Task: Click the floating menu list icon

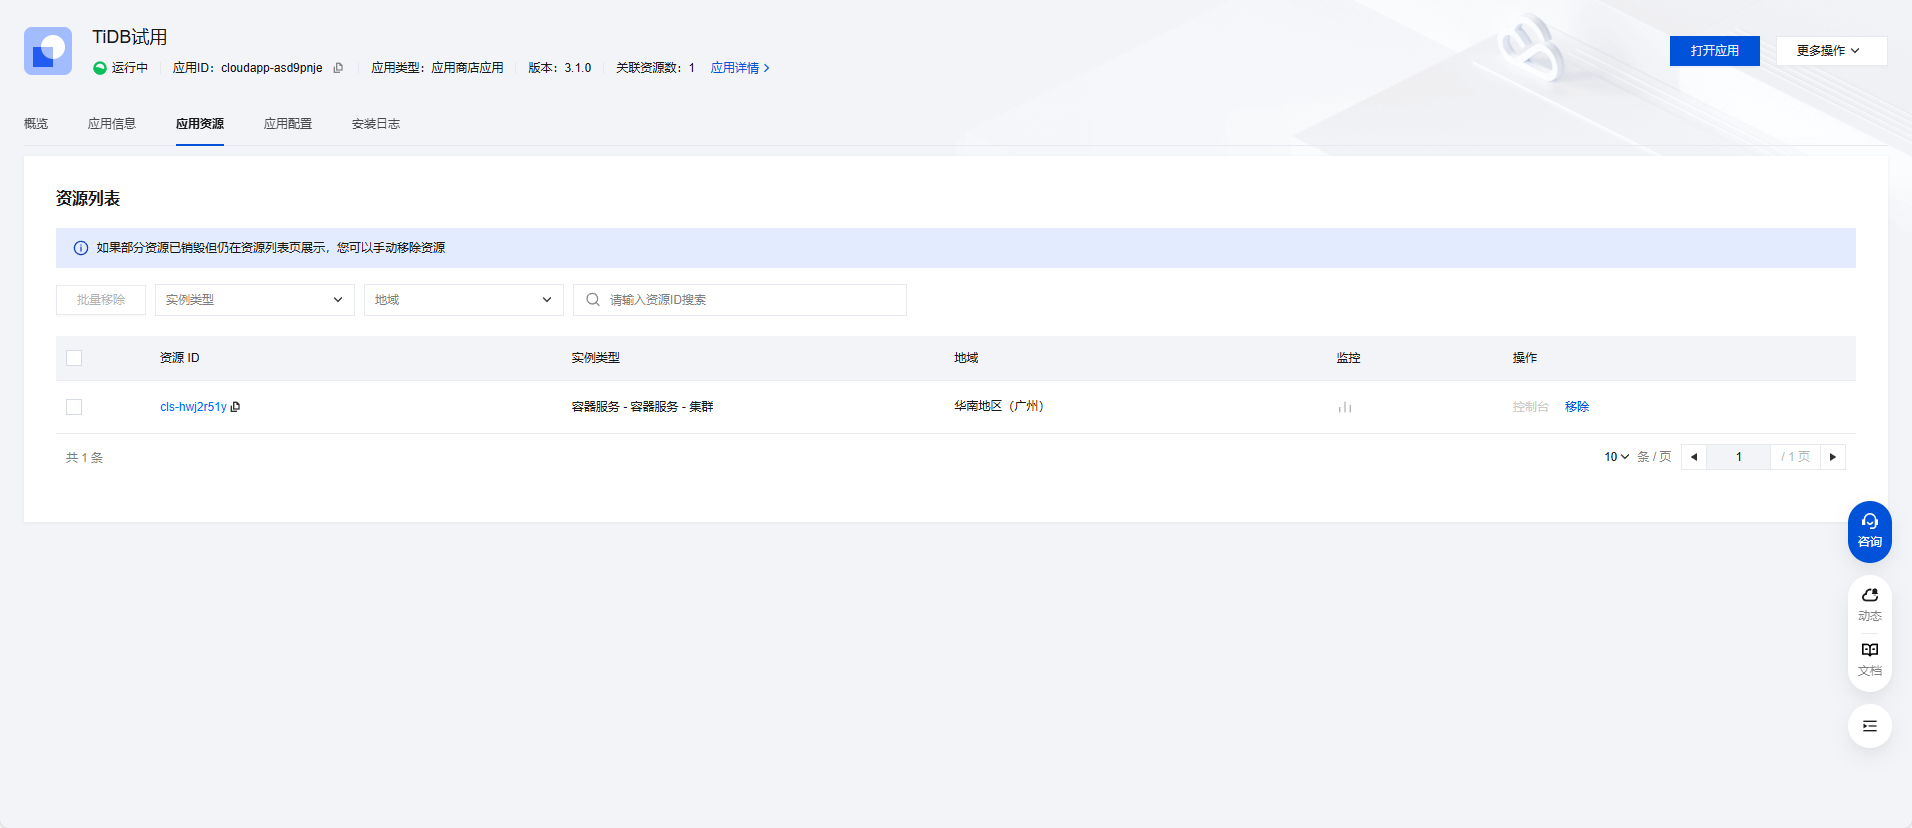Action: (x=1868, y=726)
